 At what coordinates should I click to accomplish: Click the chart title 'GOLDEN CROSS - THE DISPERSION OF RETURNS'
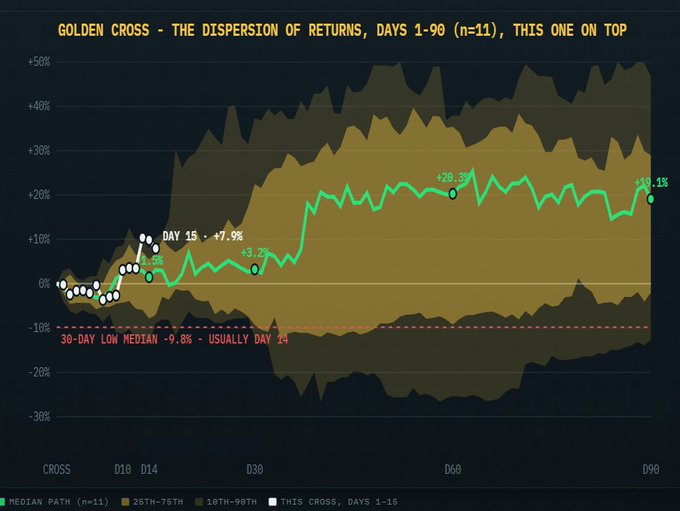pos(212,30)
